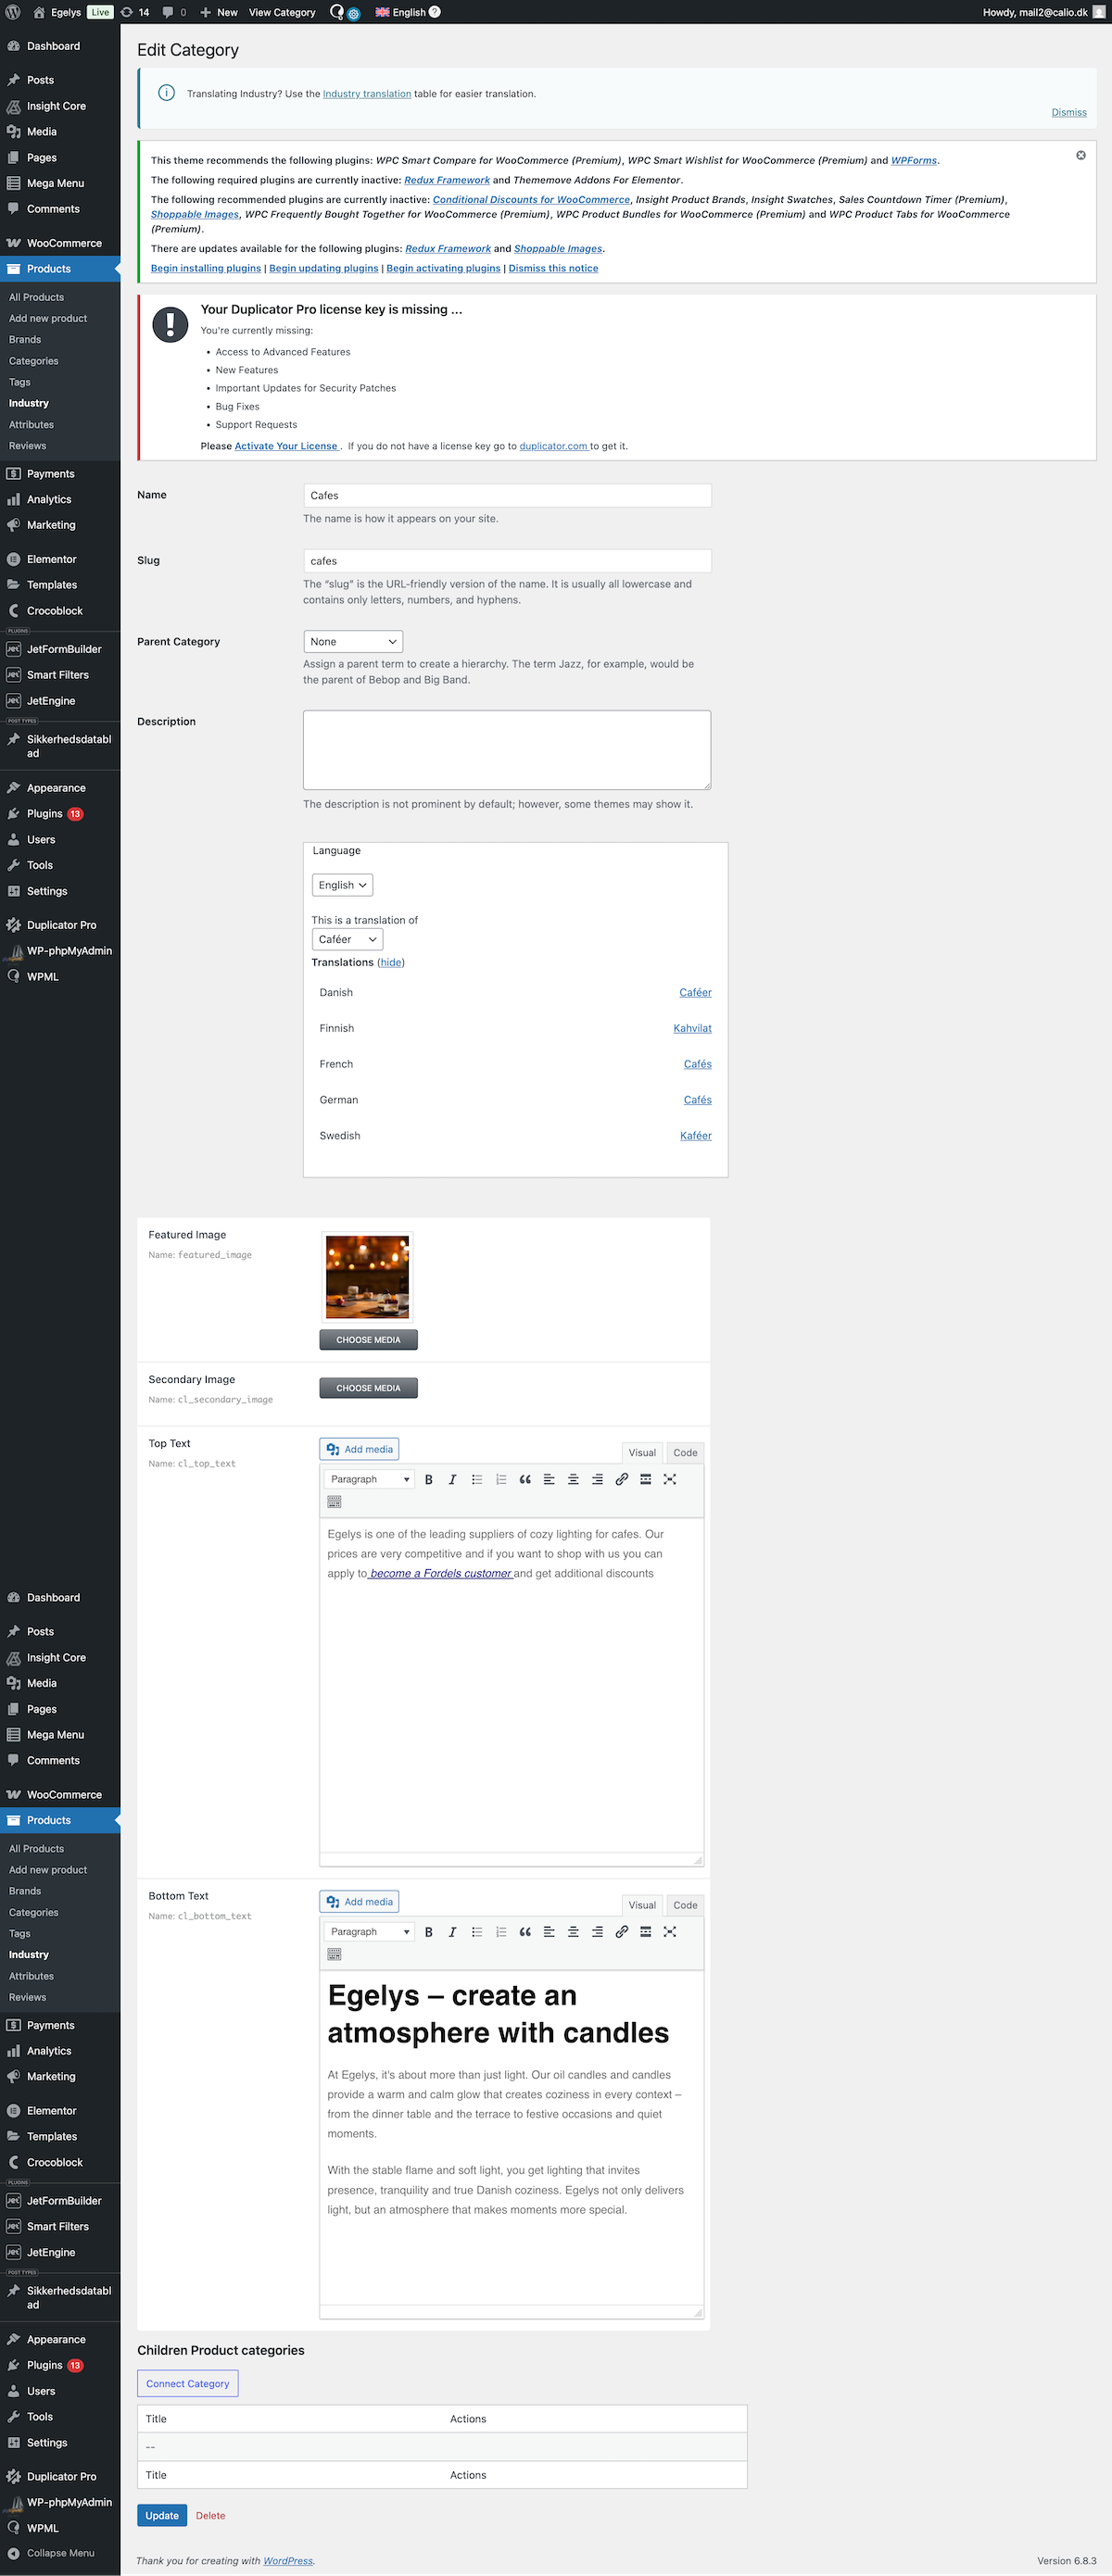Open the Paragraph format dropdown in the Bottom Text editor
This screenshot has width=1112, height=2576.
[370, 1932]
